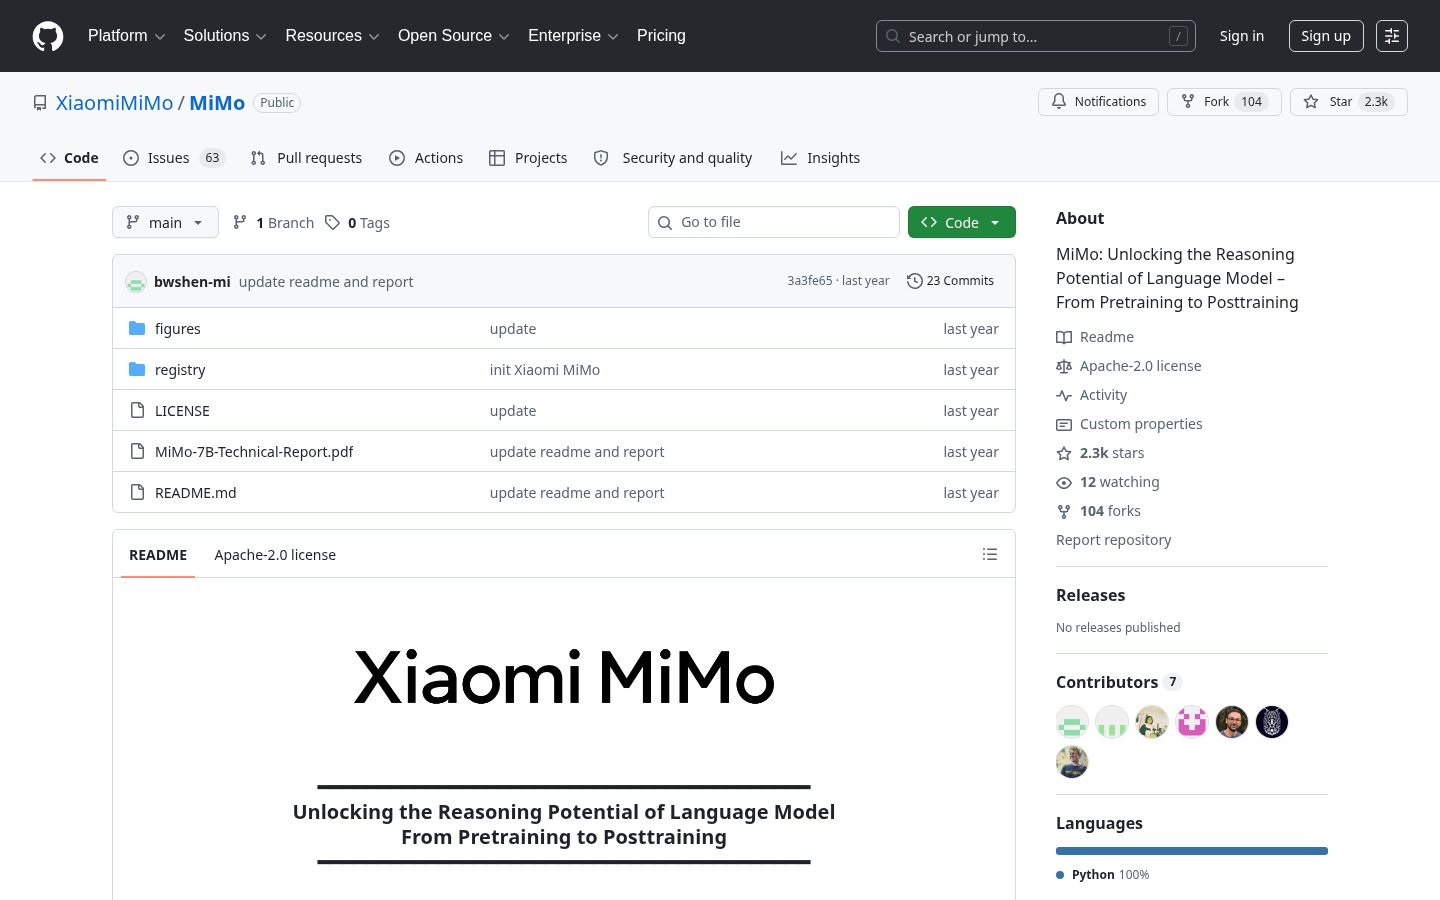The image size is (1440, 900).
Task: Open the first contributor avatar
Action: tap(1072, 722)
